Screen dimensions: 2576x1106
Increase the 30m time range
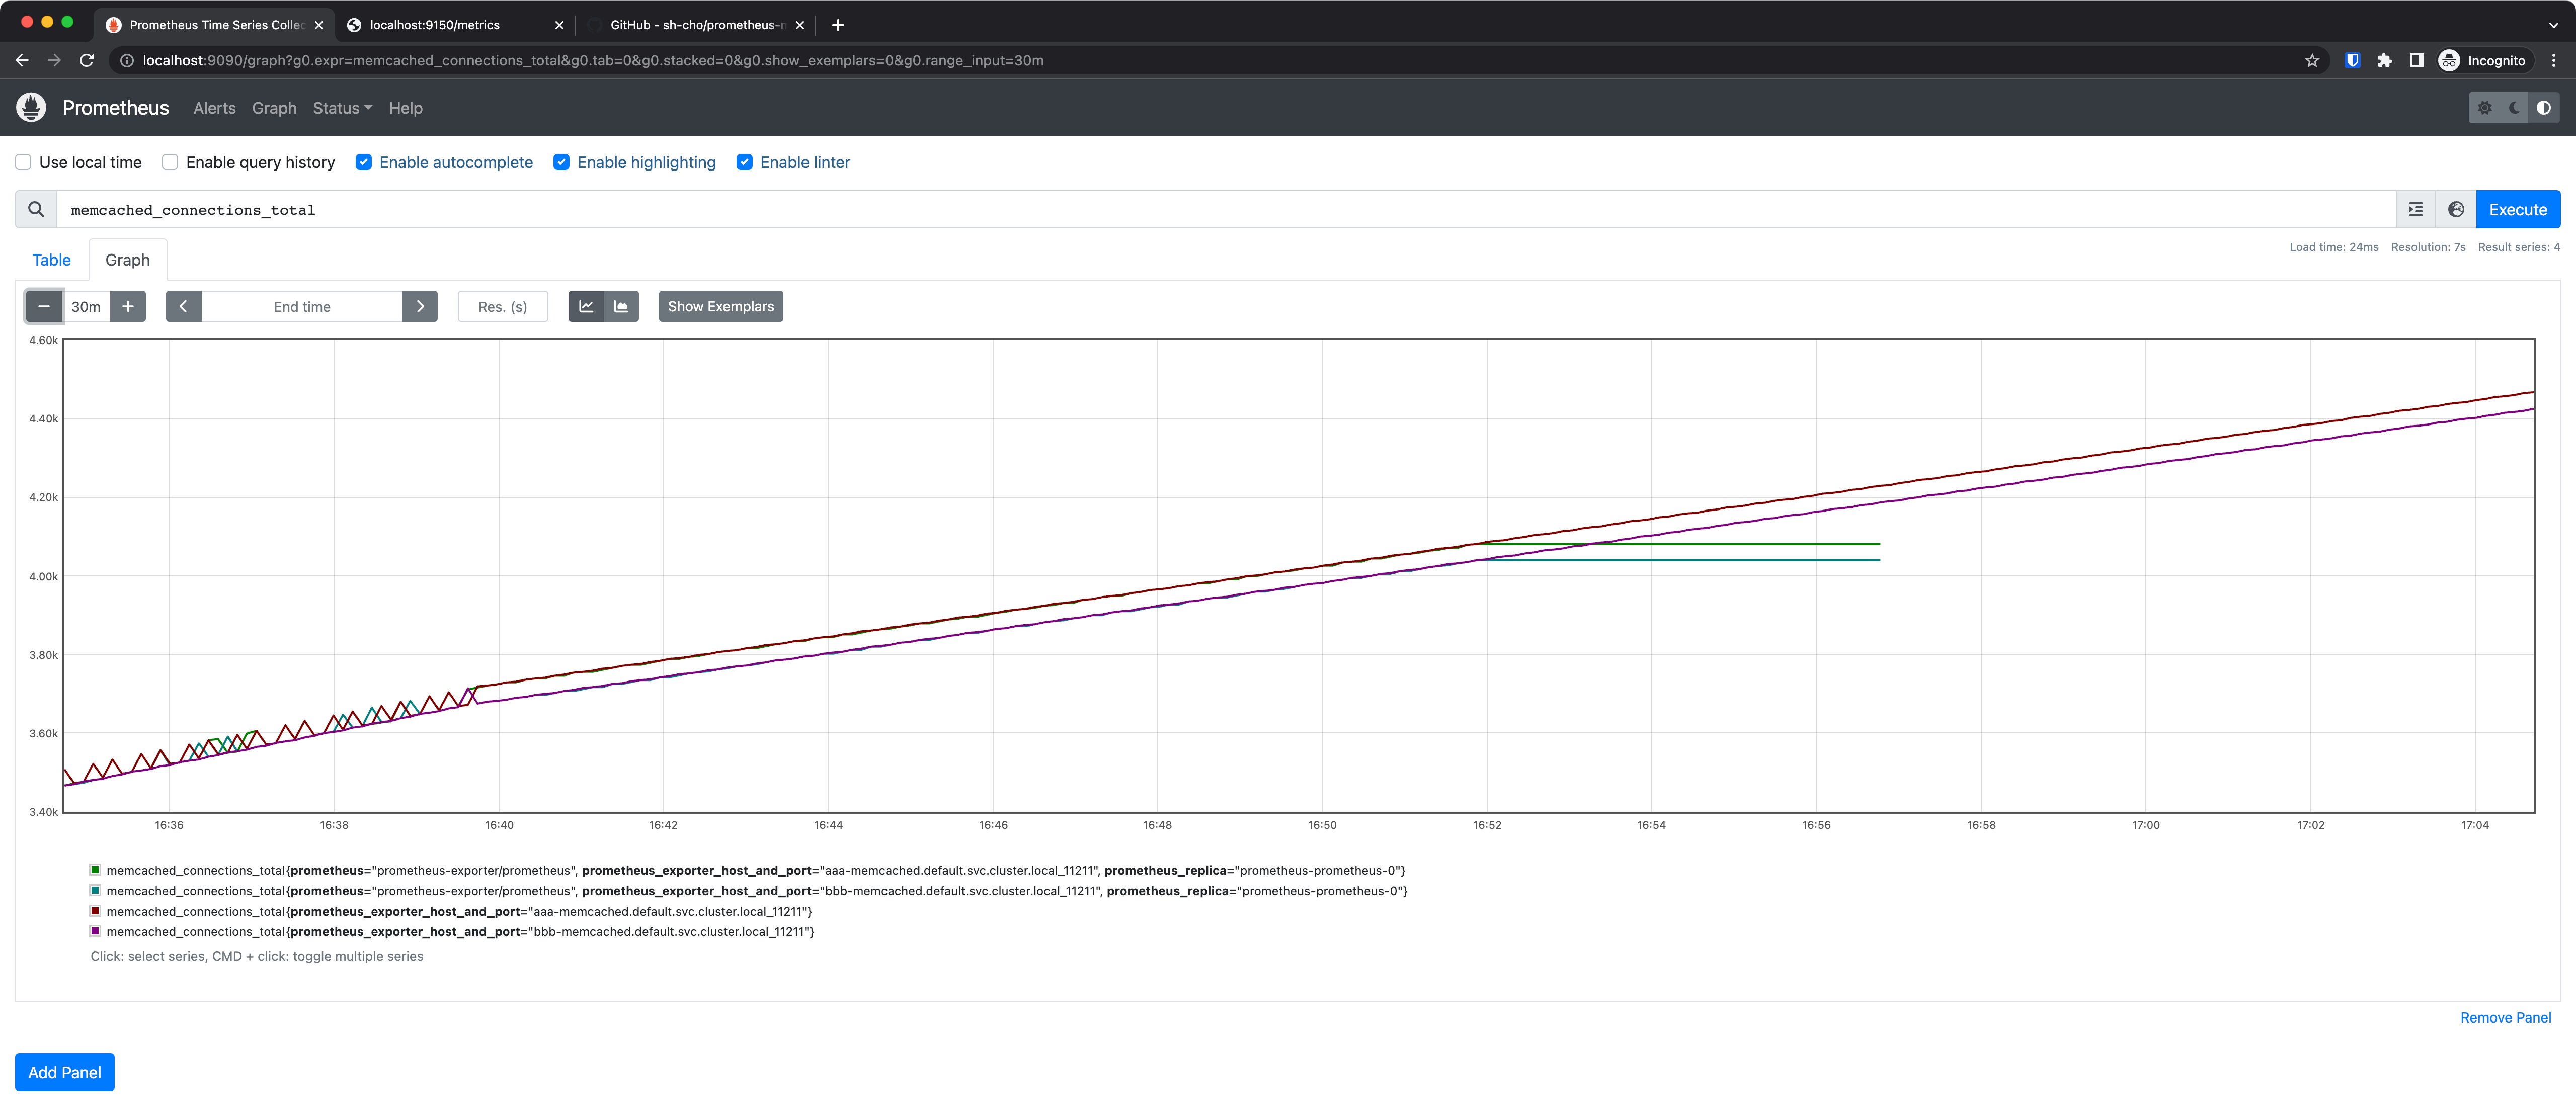click(x=128, y=307)
